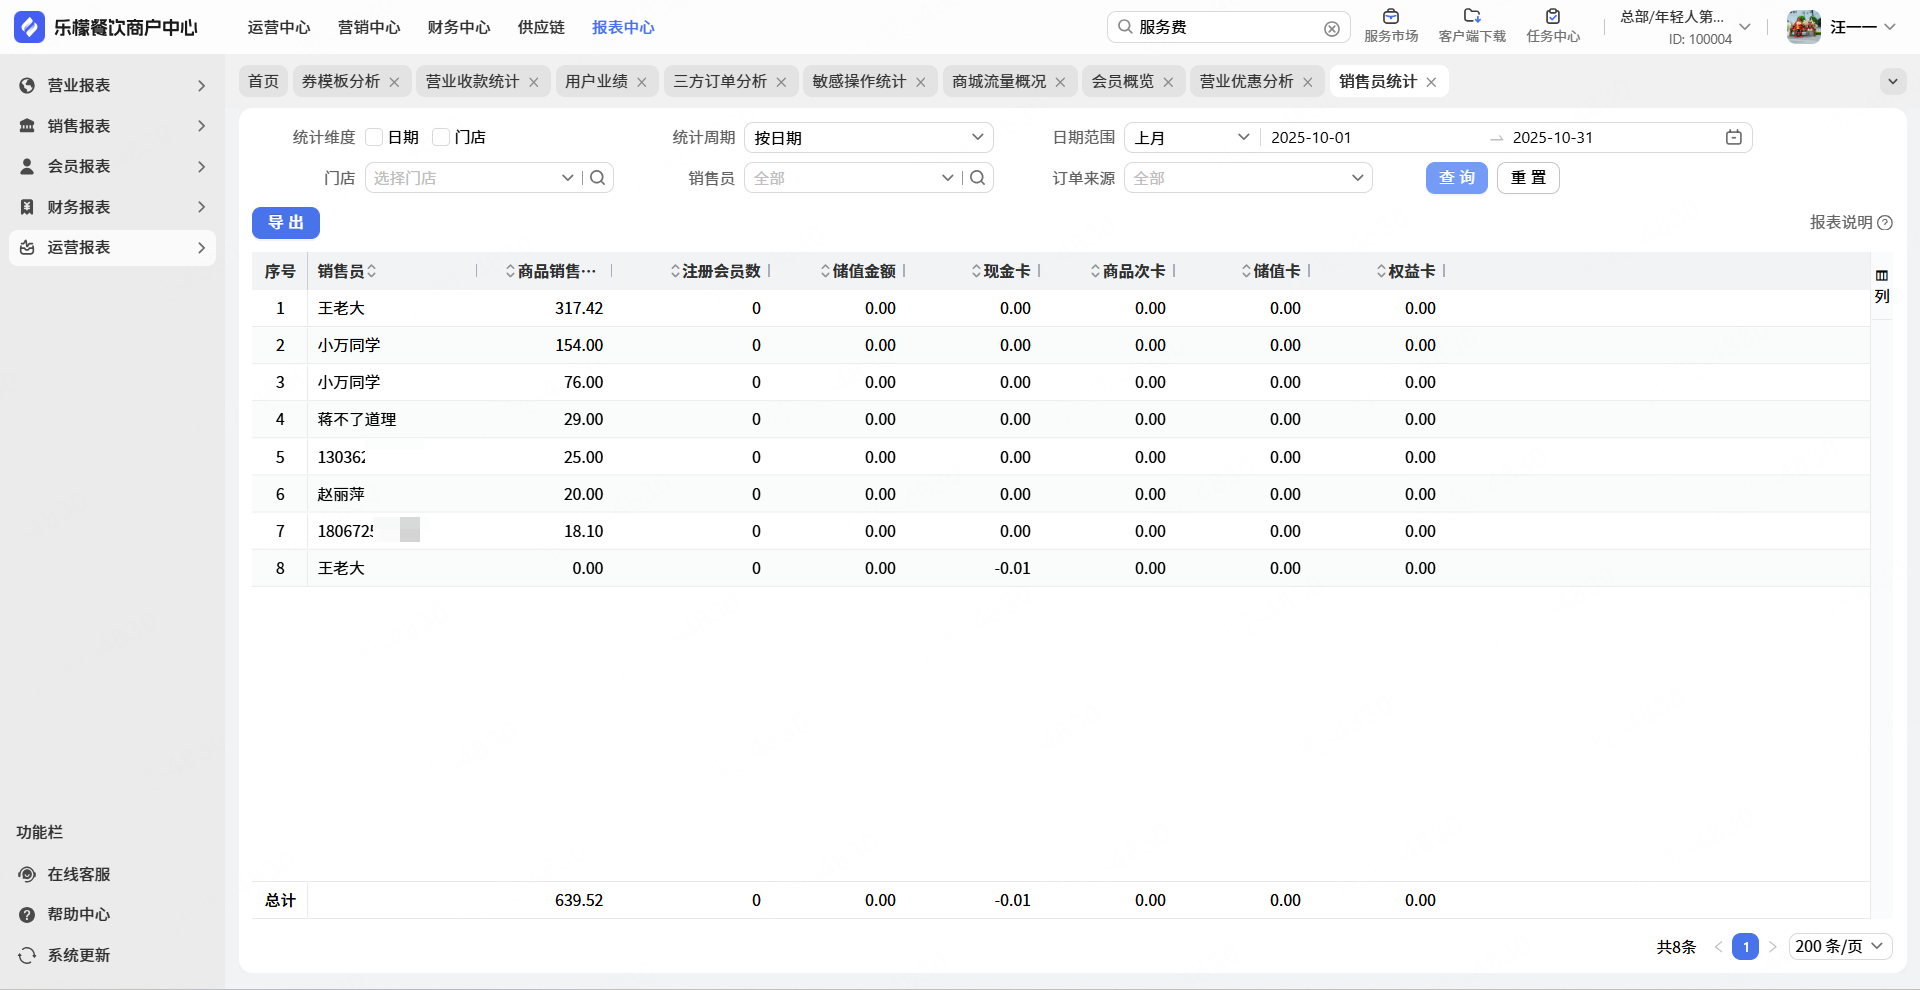This screenshot has width=1920, height=990.
Task: Open the 任务中心 task center icon
Action: [1553, 17]
